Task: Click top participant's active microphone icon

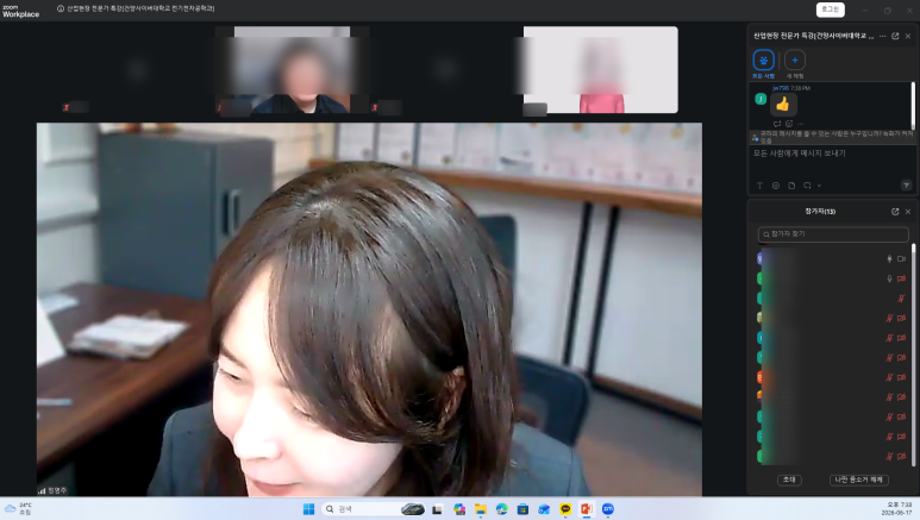Action: point(889,259)
